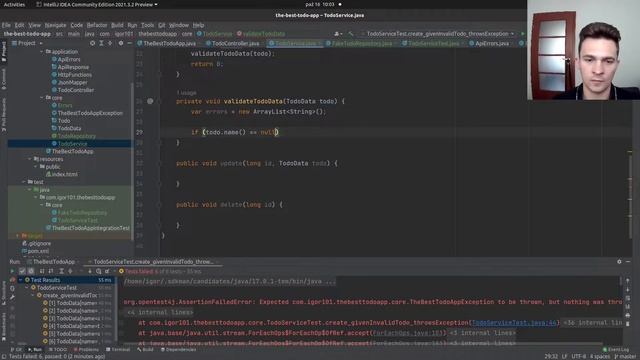Click UTF-8 encoding in status bar
Screen dimensions: 640x360
tap(579, 357)
